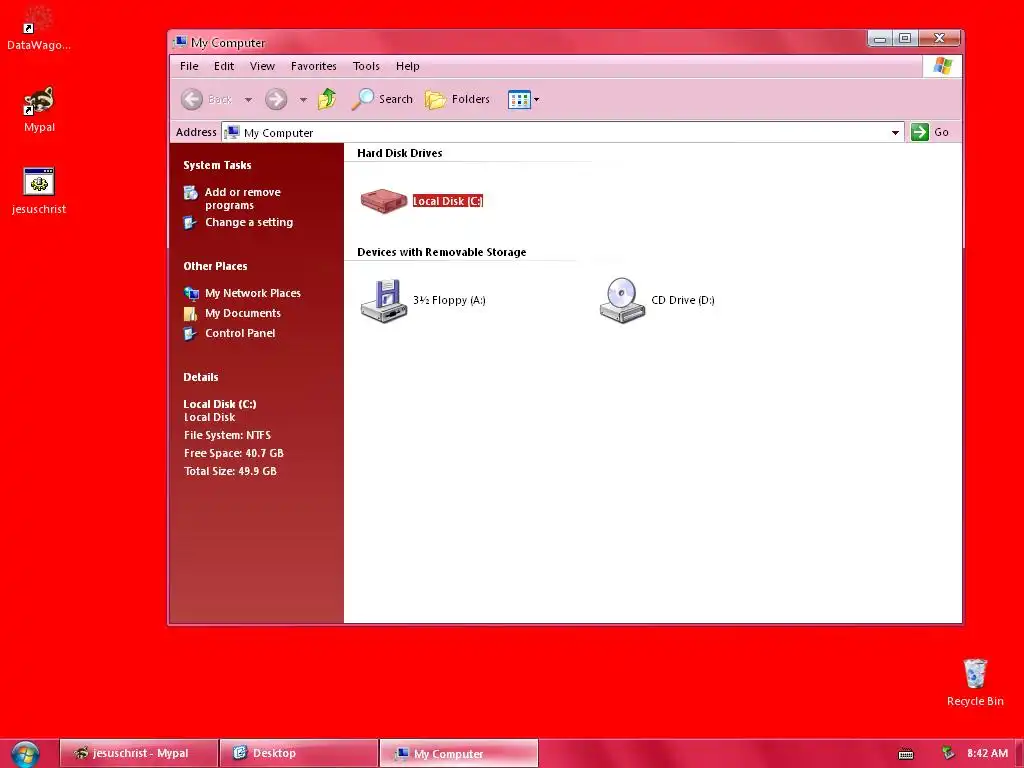
Task: Click the Total Size: 49.9 GB text
Action: (230, 472)
